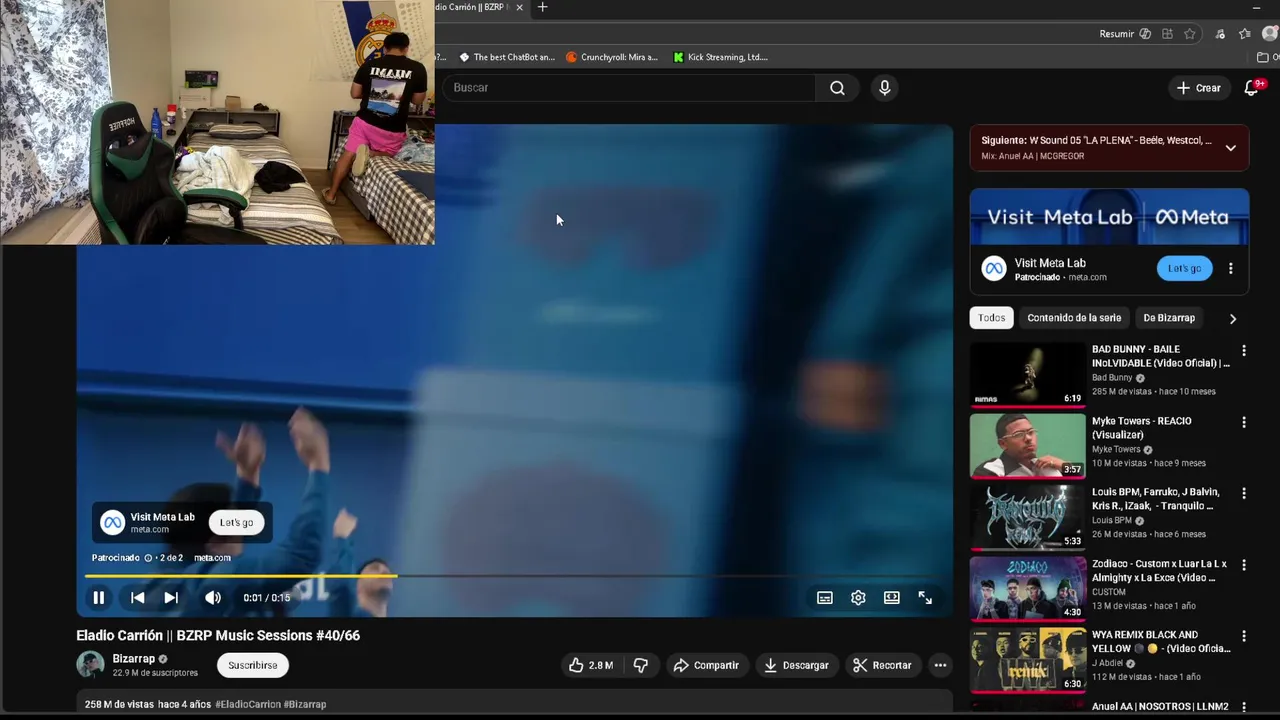
Task: Open the browser favorites list icon
Action: [x=1245, y=34]
